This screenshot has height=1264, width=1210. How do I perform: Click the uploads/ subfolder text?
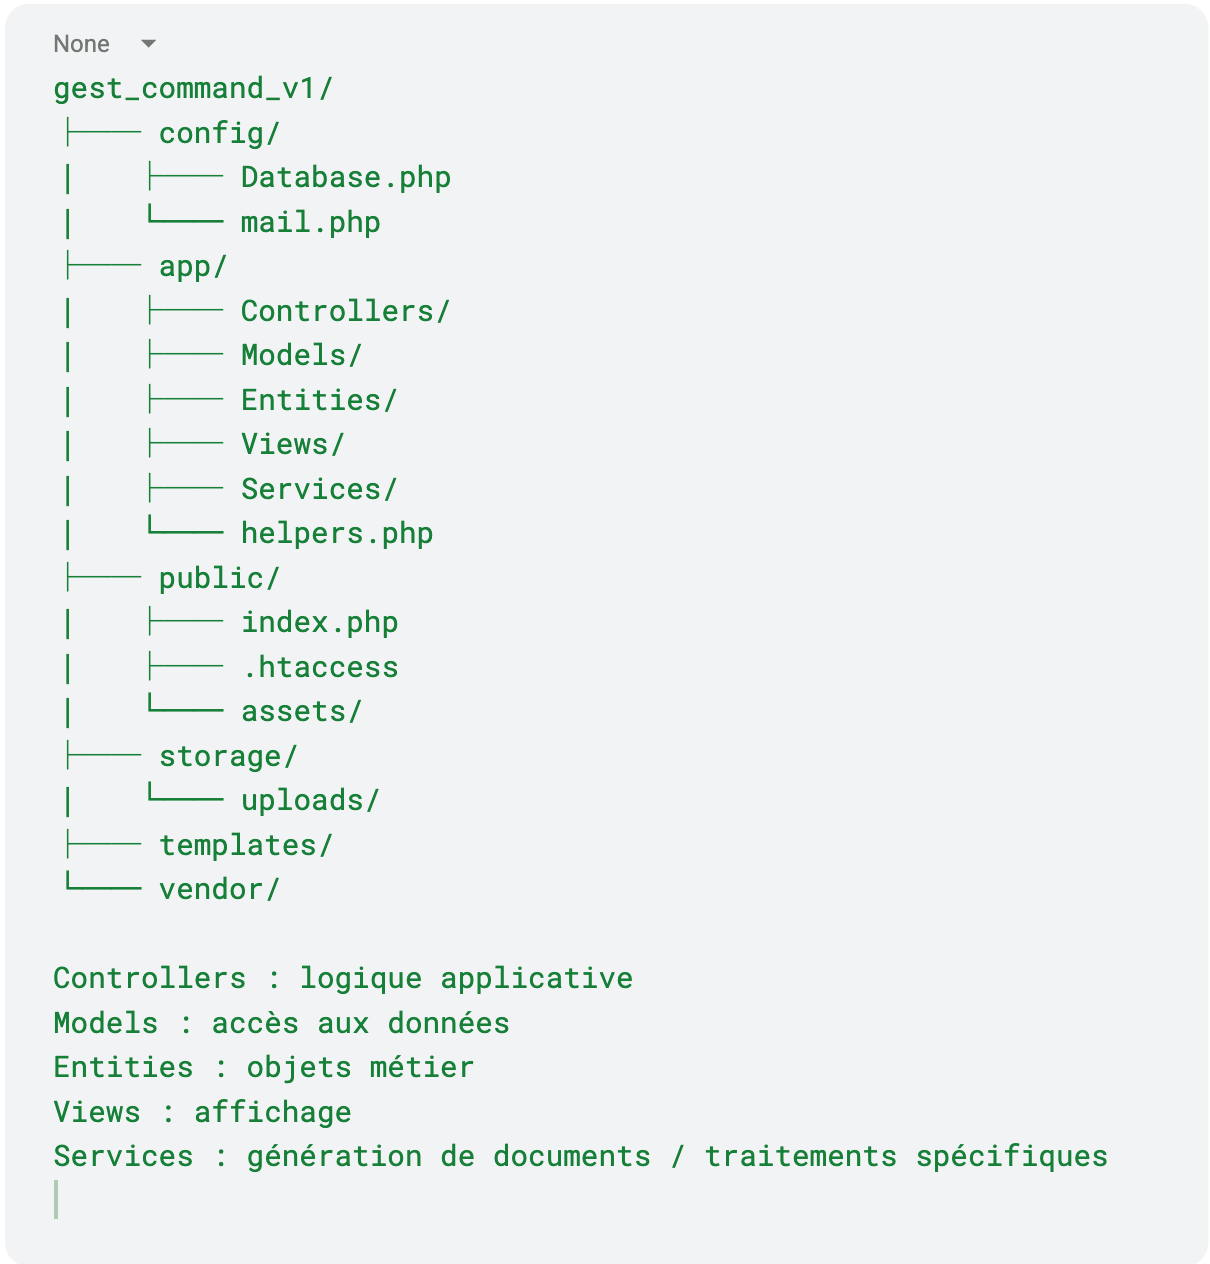click(310, 800)
